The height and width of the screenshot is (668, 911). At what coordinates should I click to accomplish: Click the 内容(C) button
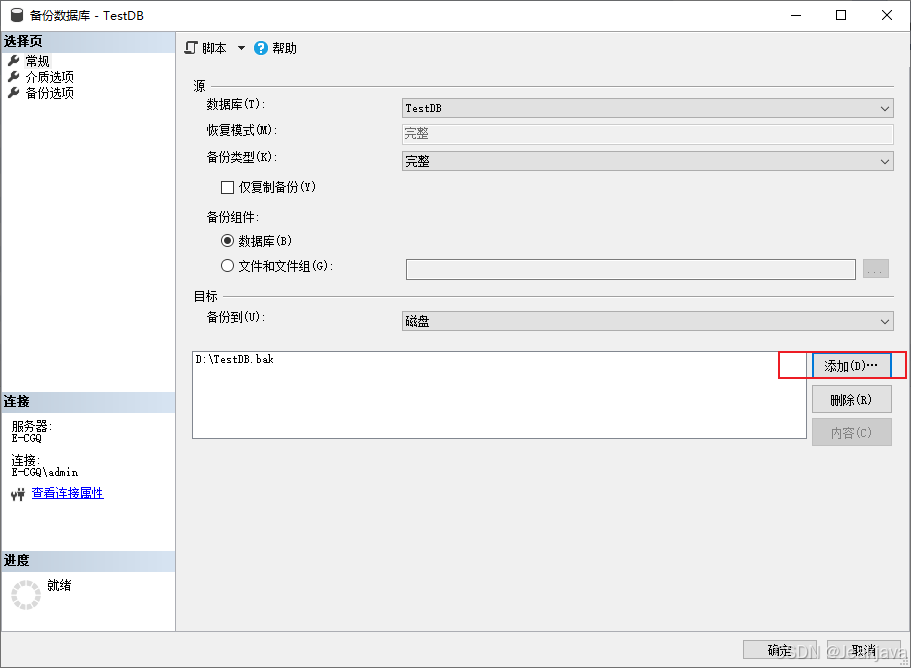coord(851,433)
